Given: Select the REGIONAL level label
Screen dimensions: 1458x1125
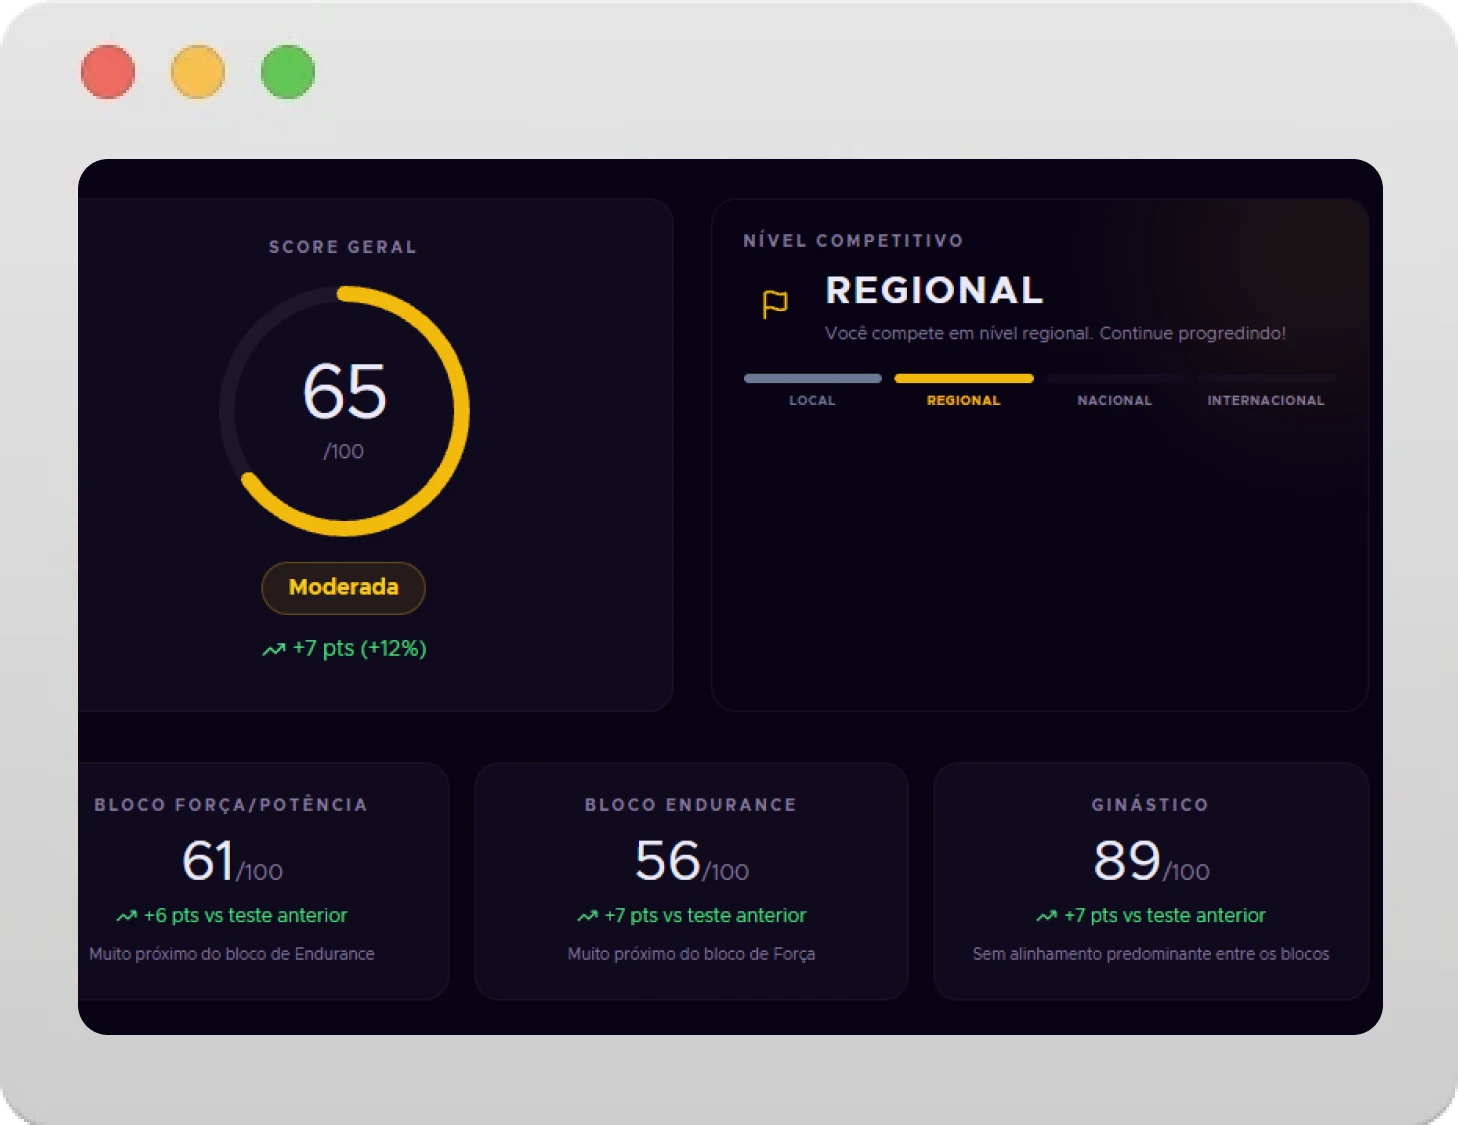Looking at the screenshot, I should click(963, 400).
